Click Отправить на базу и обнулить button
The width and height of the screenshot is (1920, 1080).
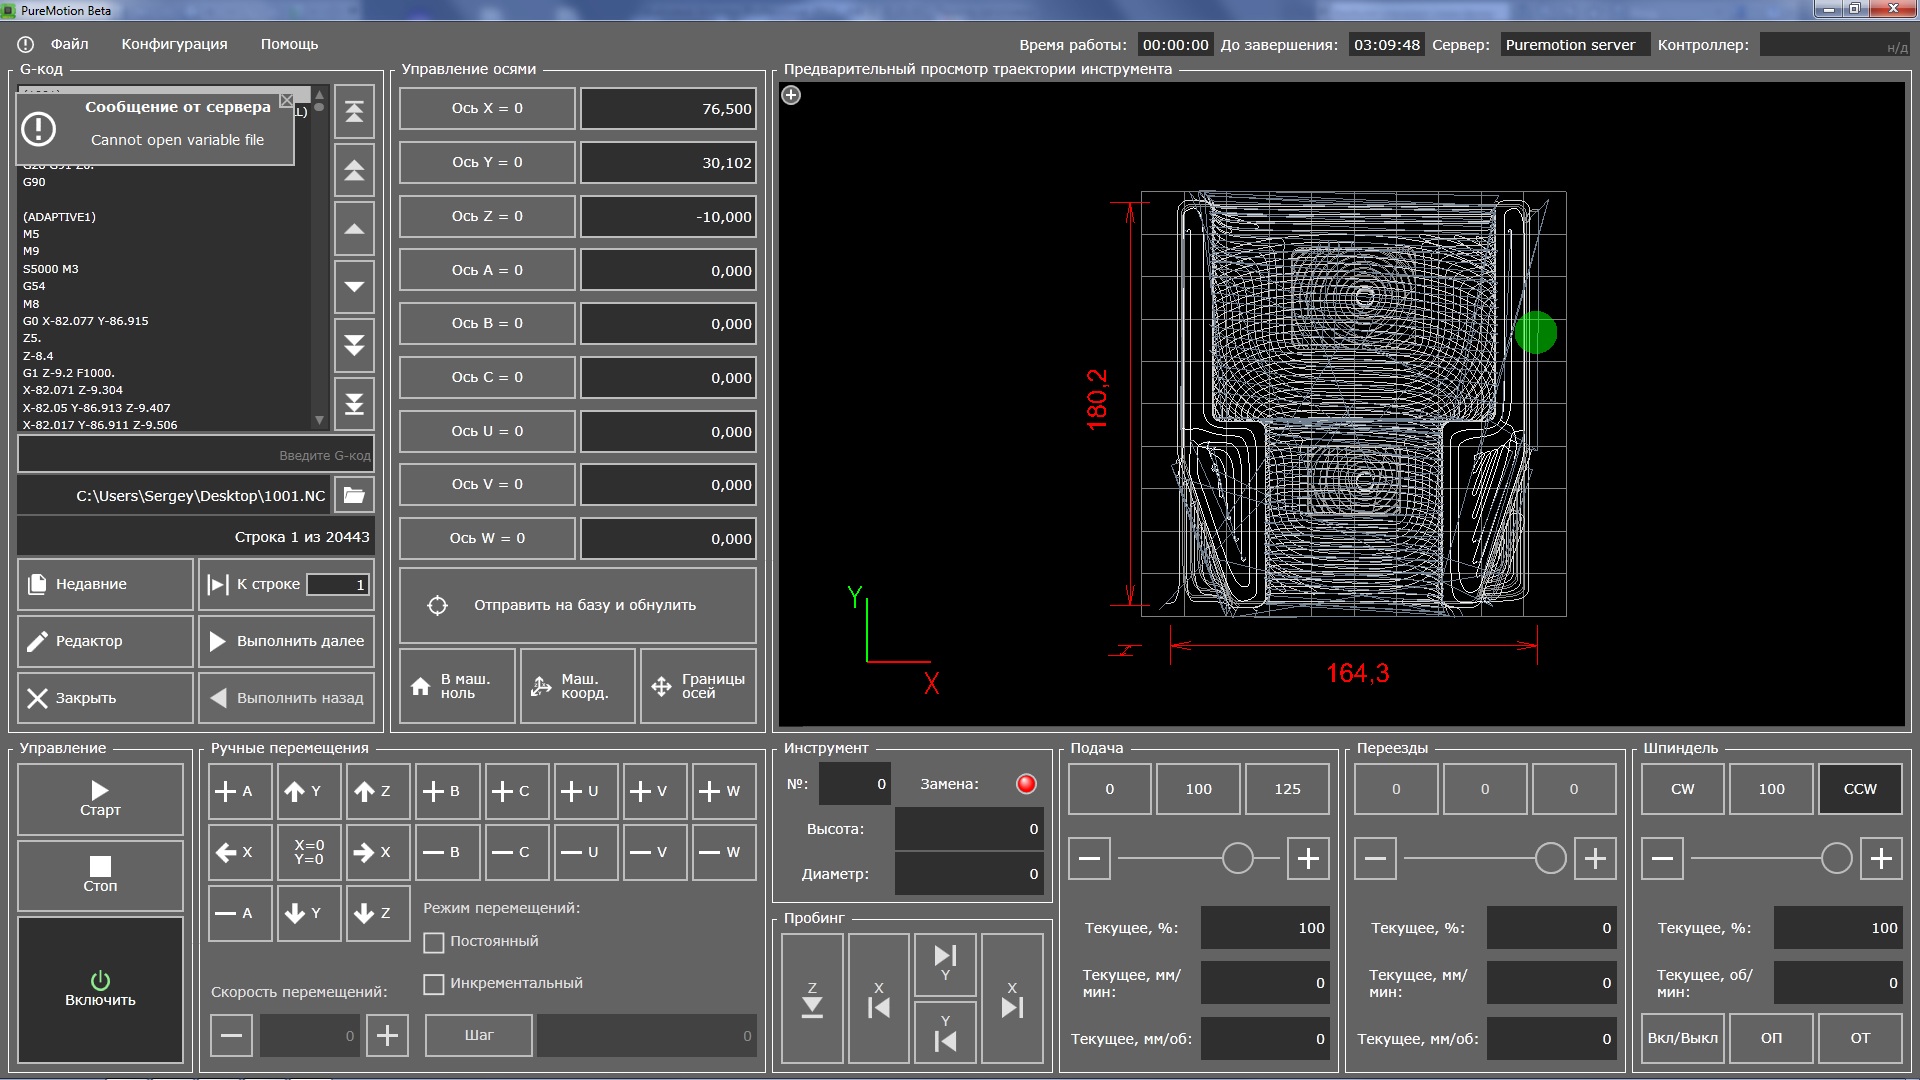point(577,605)
